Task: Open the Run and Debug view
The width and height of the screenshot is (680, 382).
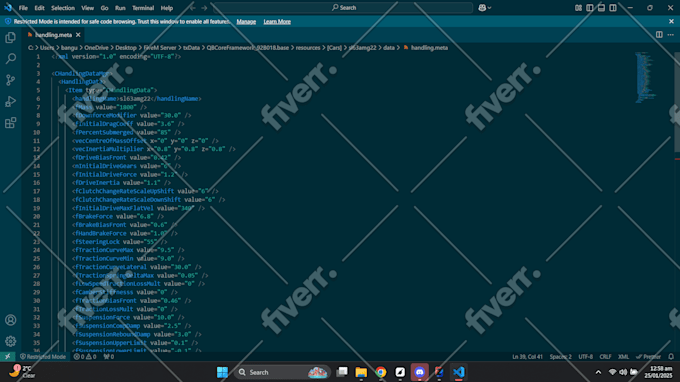Action: click(x=10, y=101)
